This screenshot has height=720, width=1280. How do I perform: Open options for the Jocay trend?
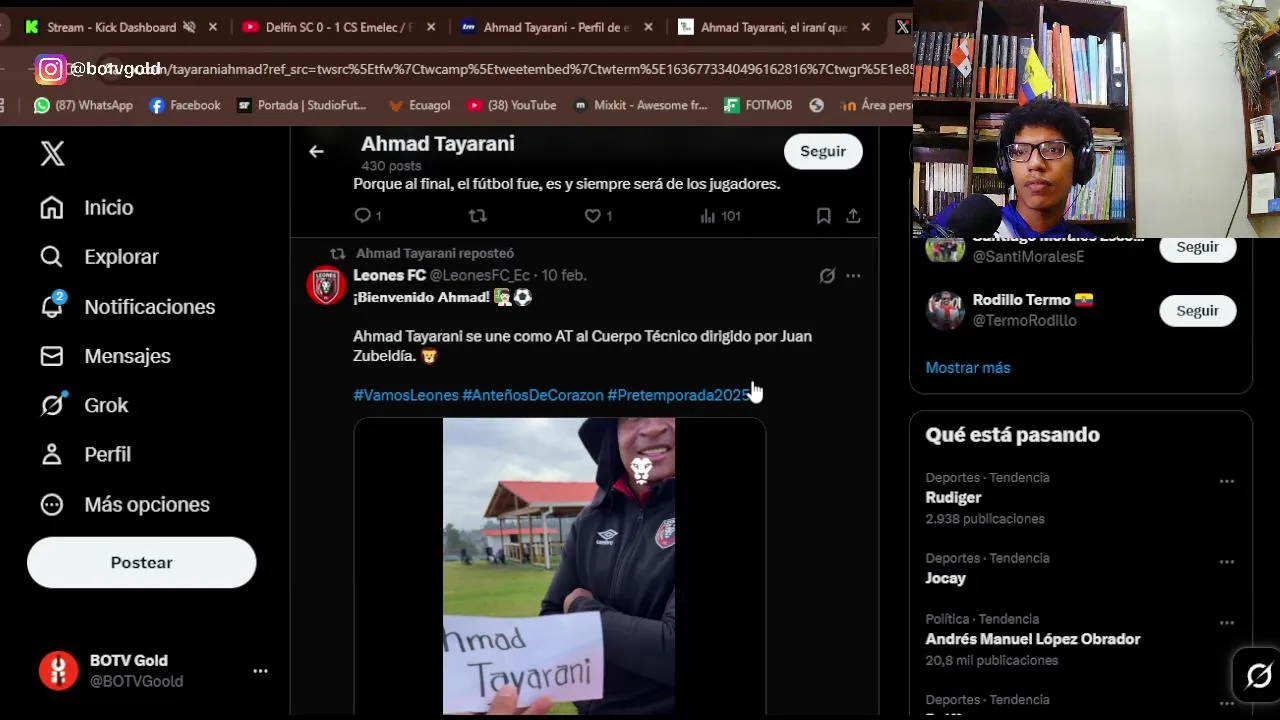tap(1226, 563)
